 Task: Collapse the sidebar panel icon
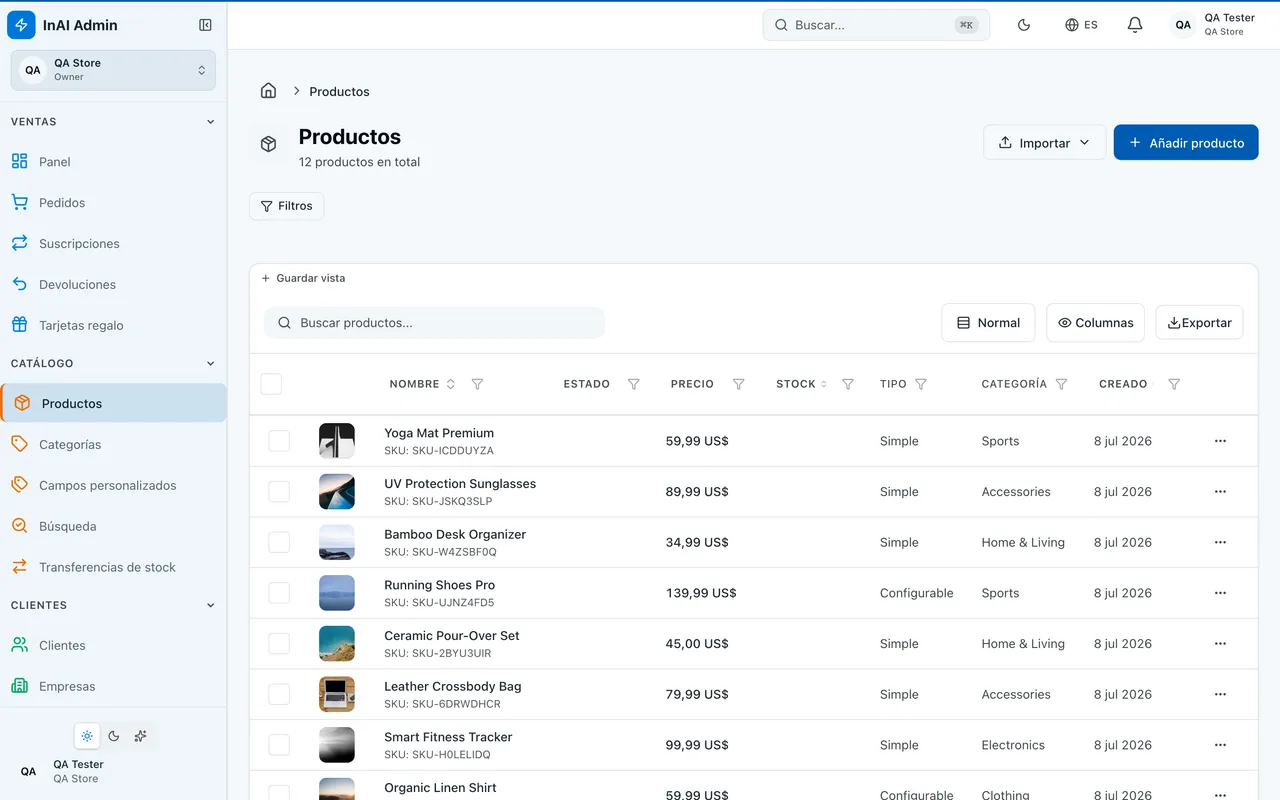click(205, 25)
